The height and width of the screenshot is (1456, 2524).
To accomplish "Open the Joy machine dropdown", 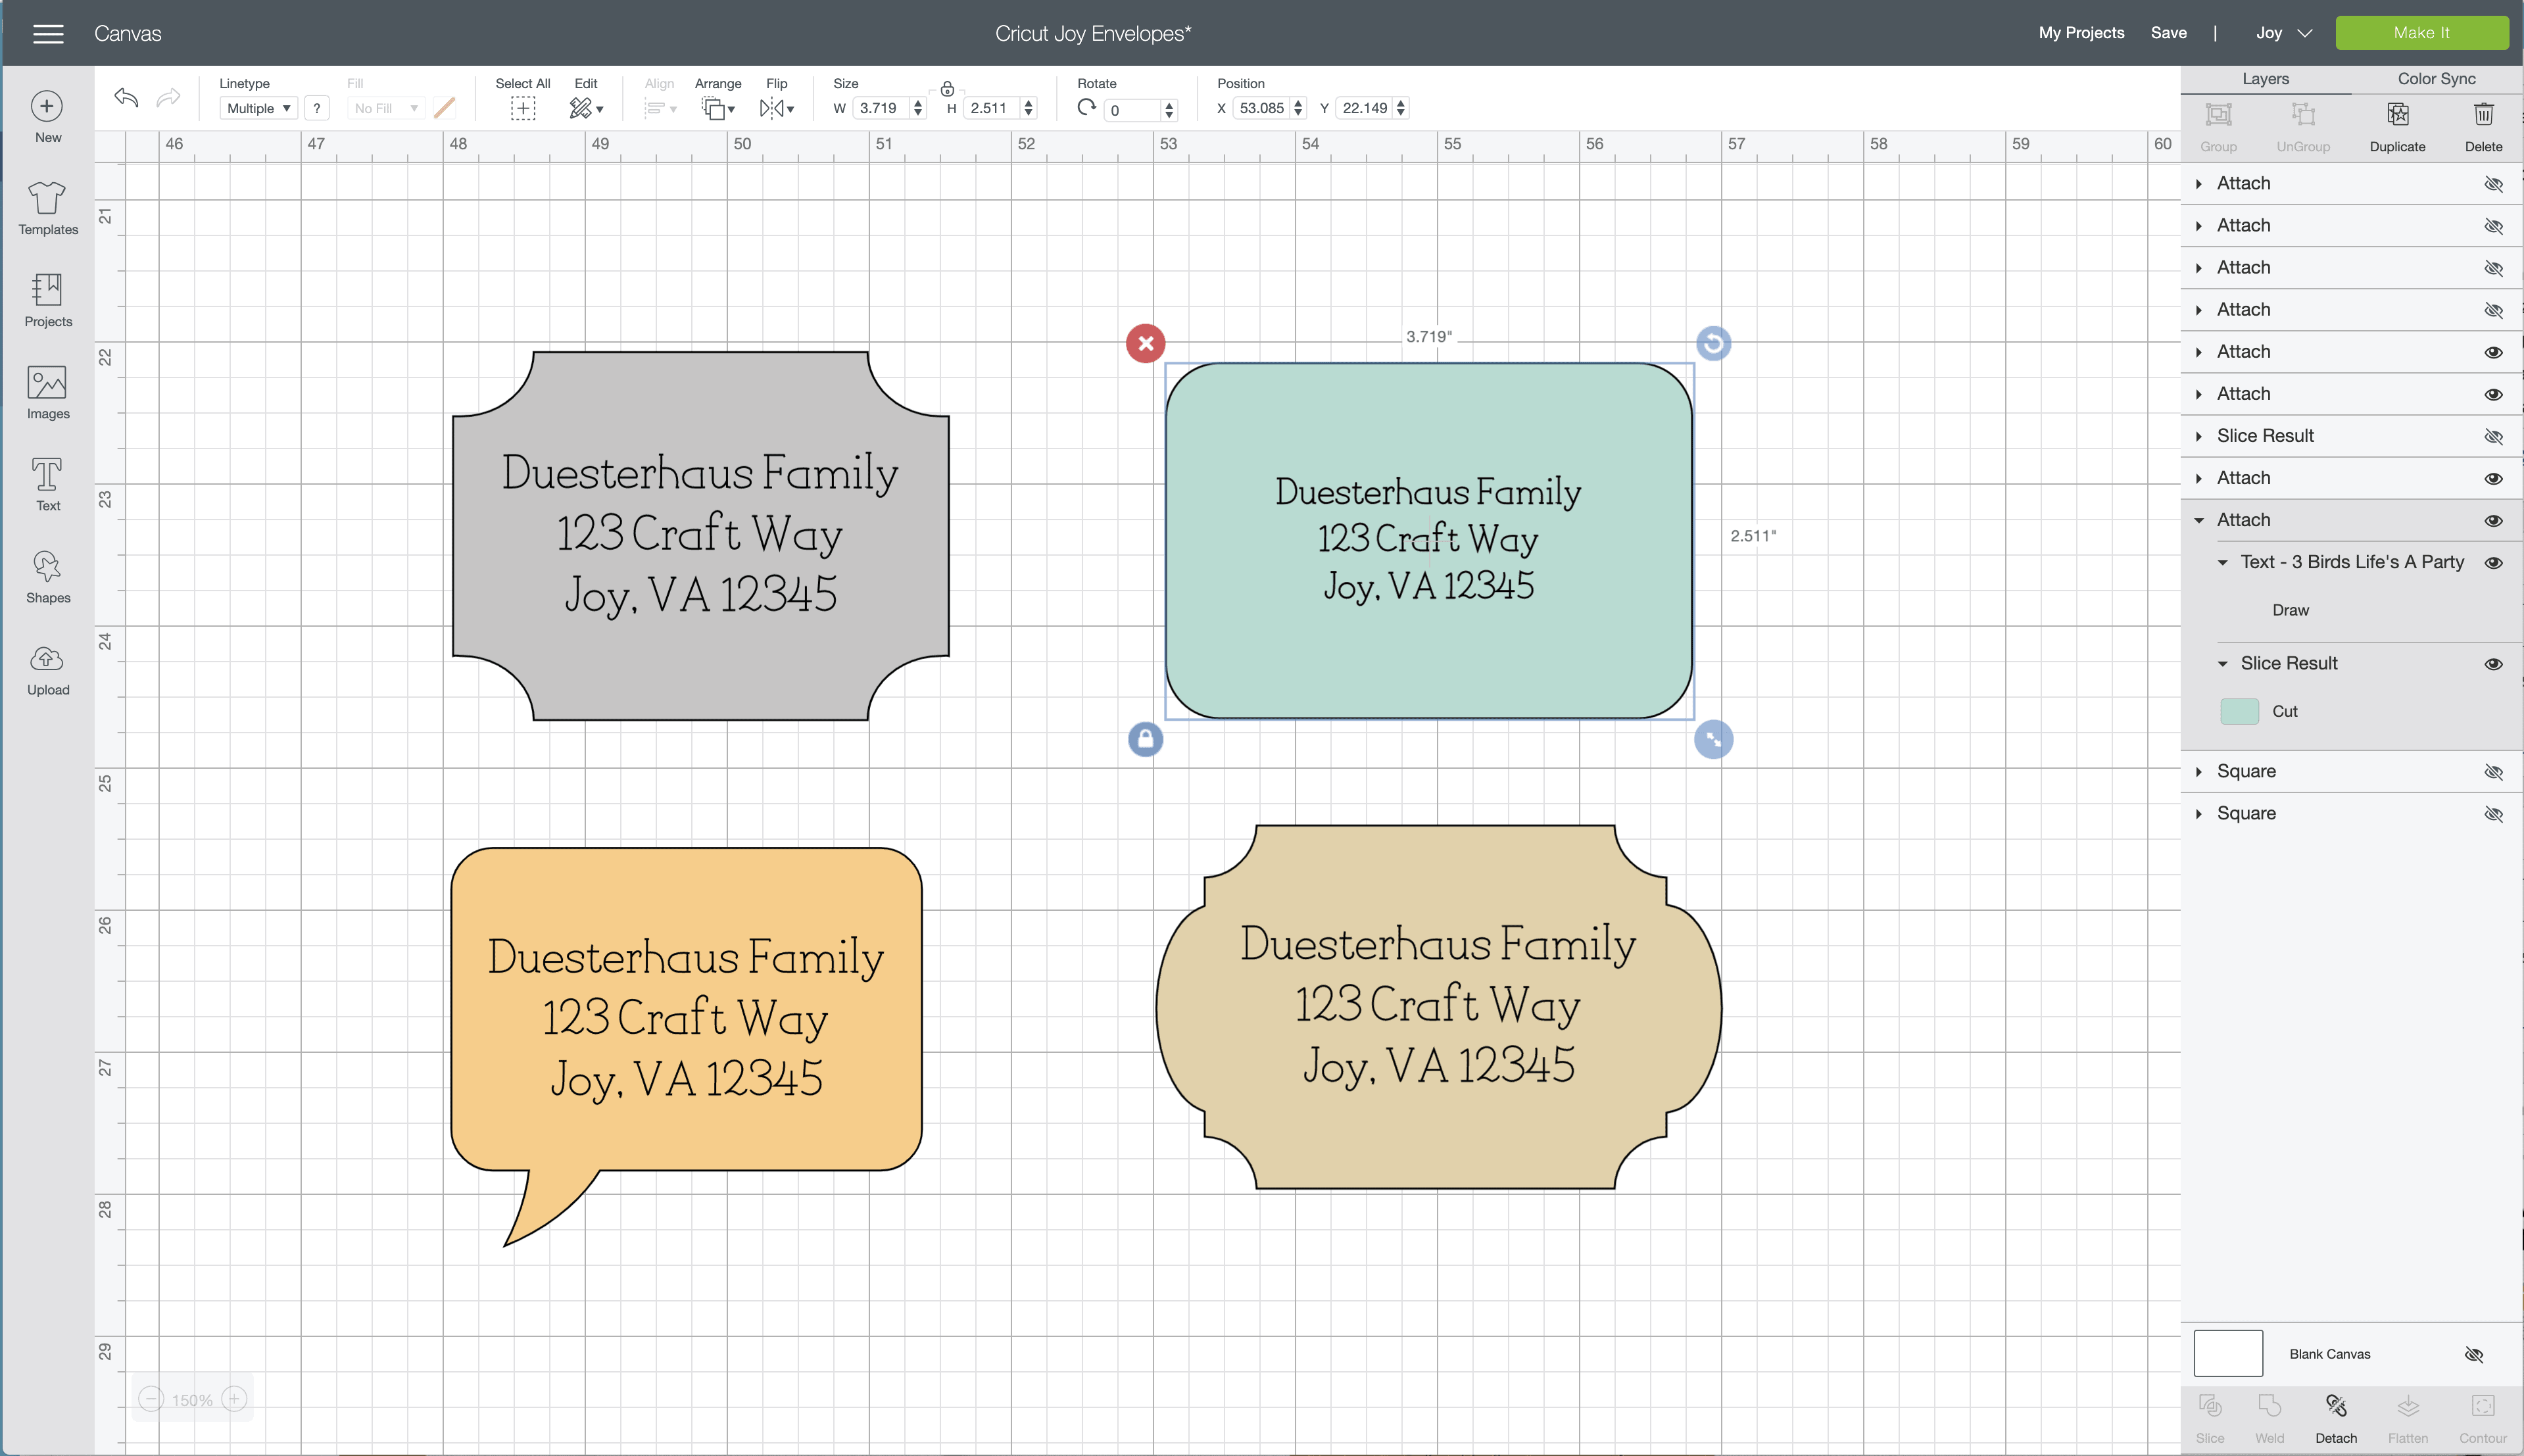I will 2284,33.
